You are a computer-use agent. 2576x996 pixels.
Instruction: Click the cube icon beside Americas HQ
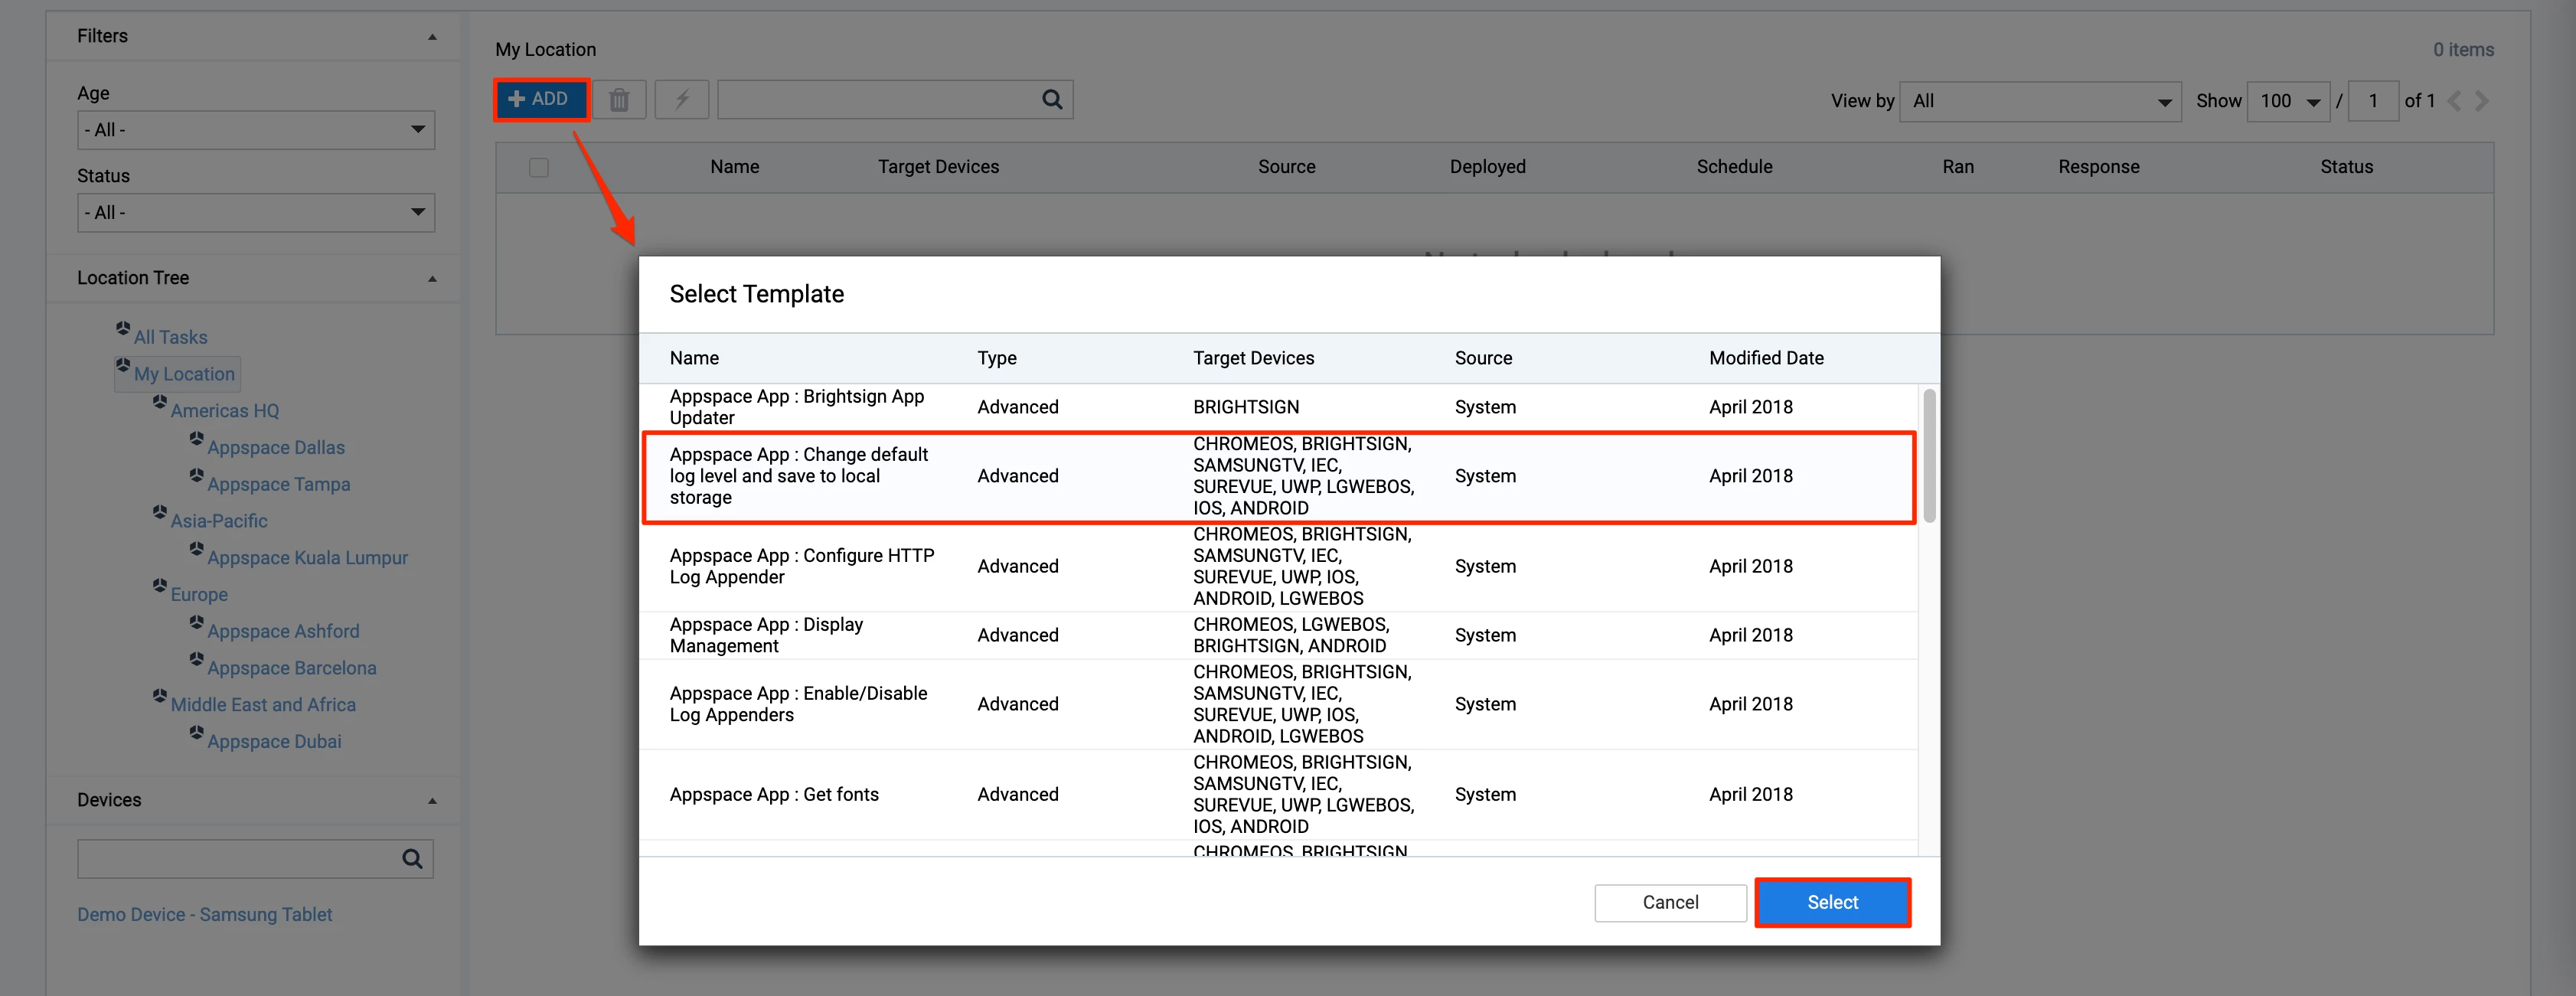[x=160, y=402]
